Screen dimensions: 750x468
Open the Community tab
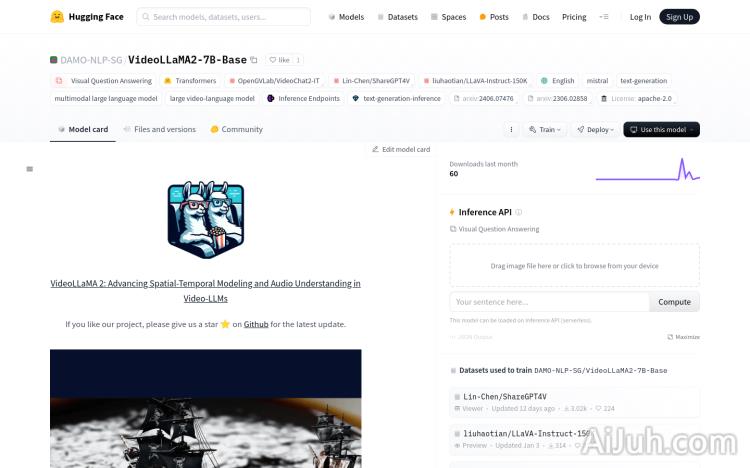(x=236, y=129)
